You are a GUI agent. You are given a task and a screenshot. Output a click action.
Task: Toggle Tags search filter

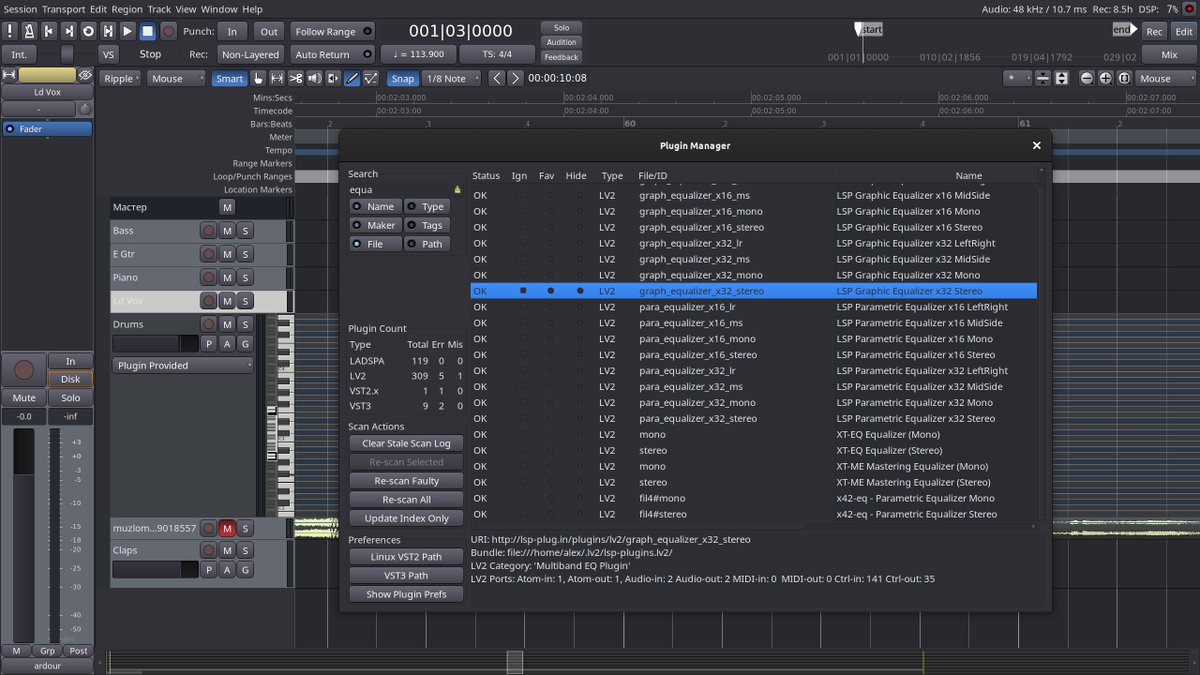(x=427, y=225)
